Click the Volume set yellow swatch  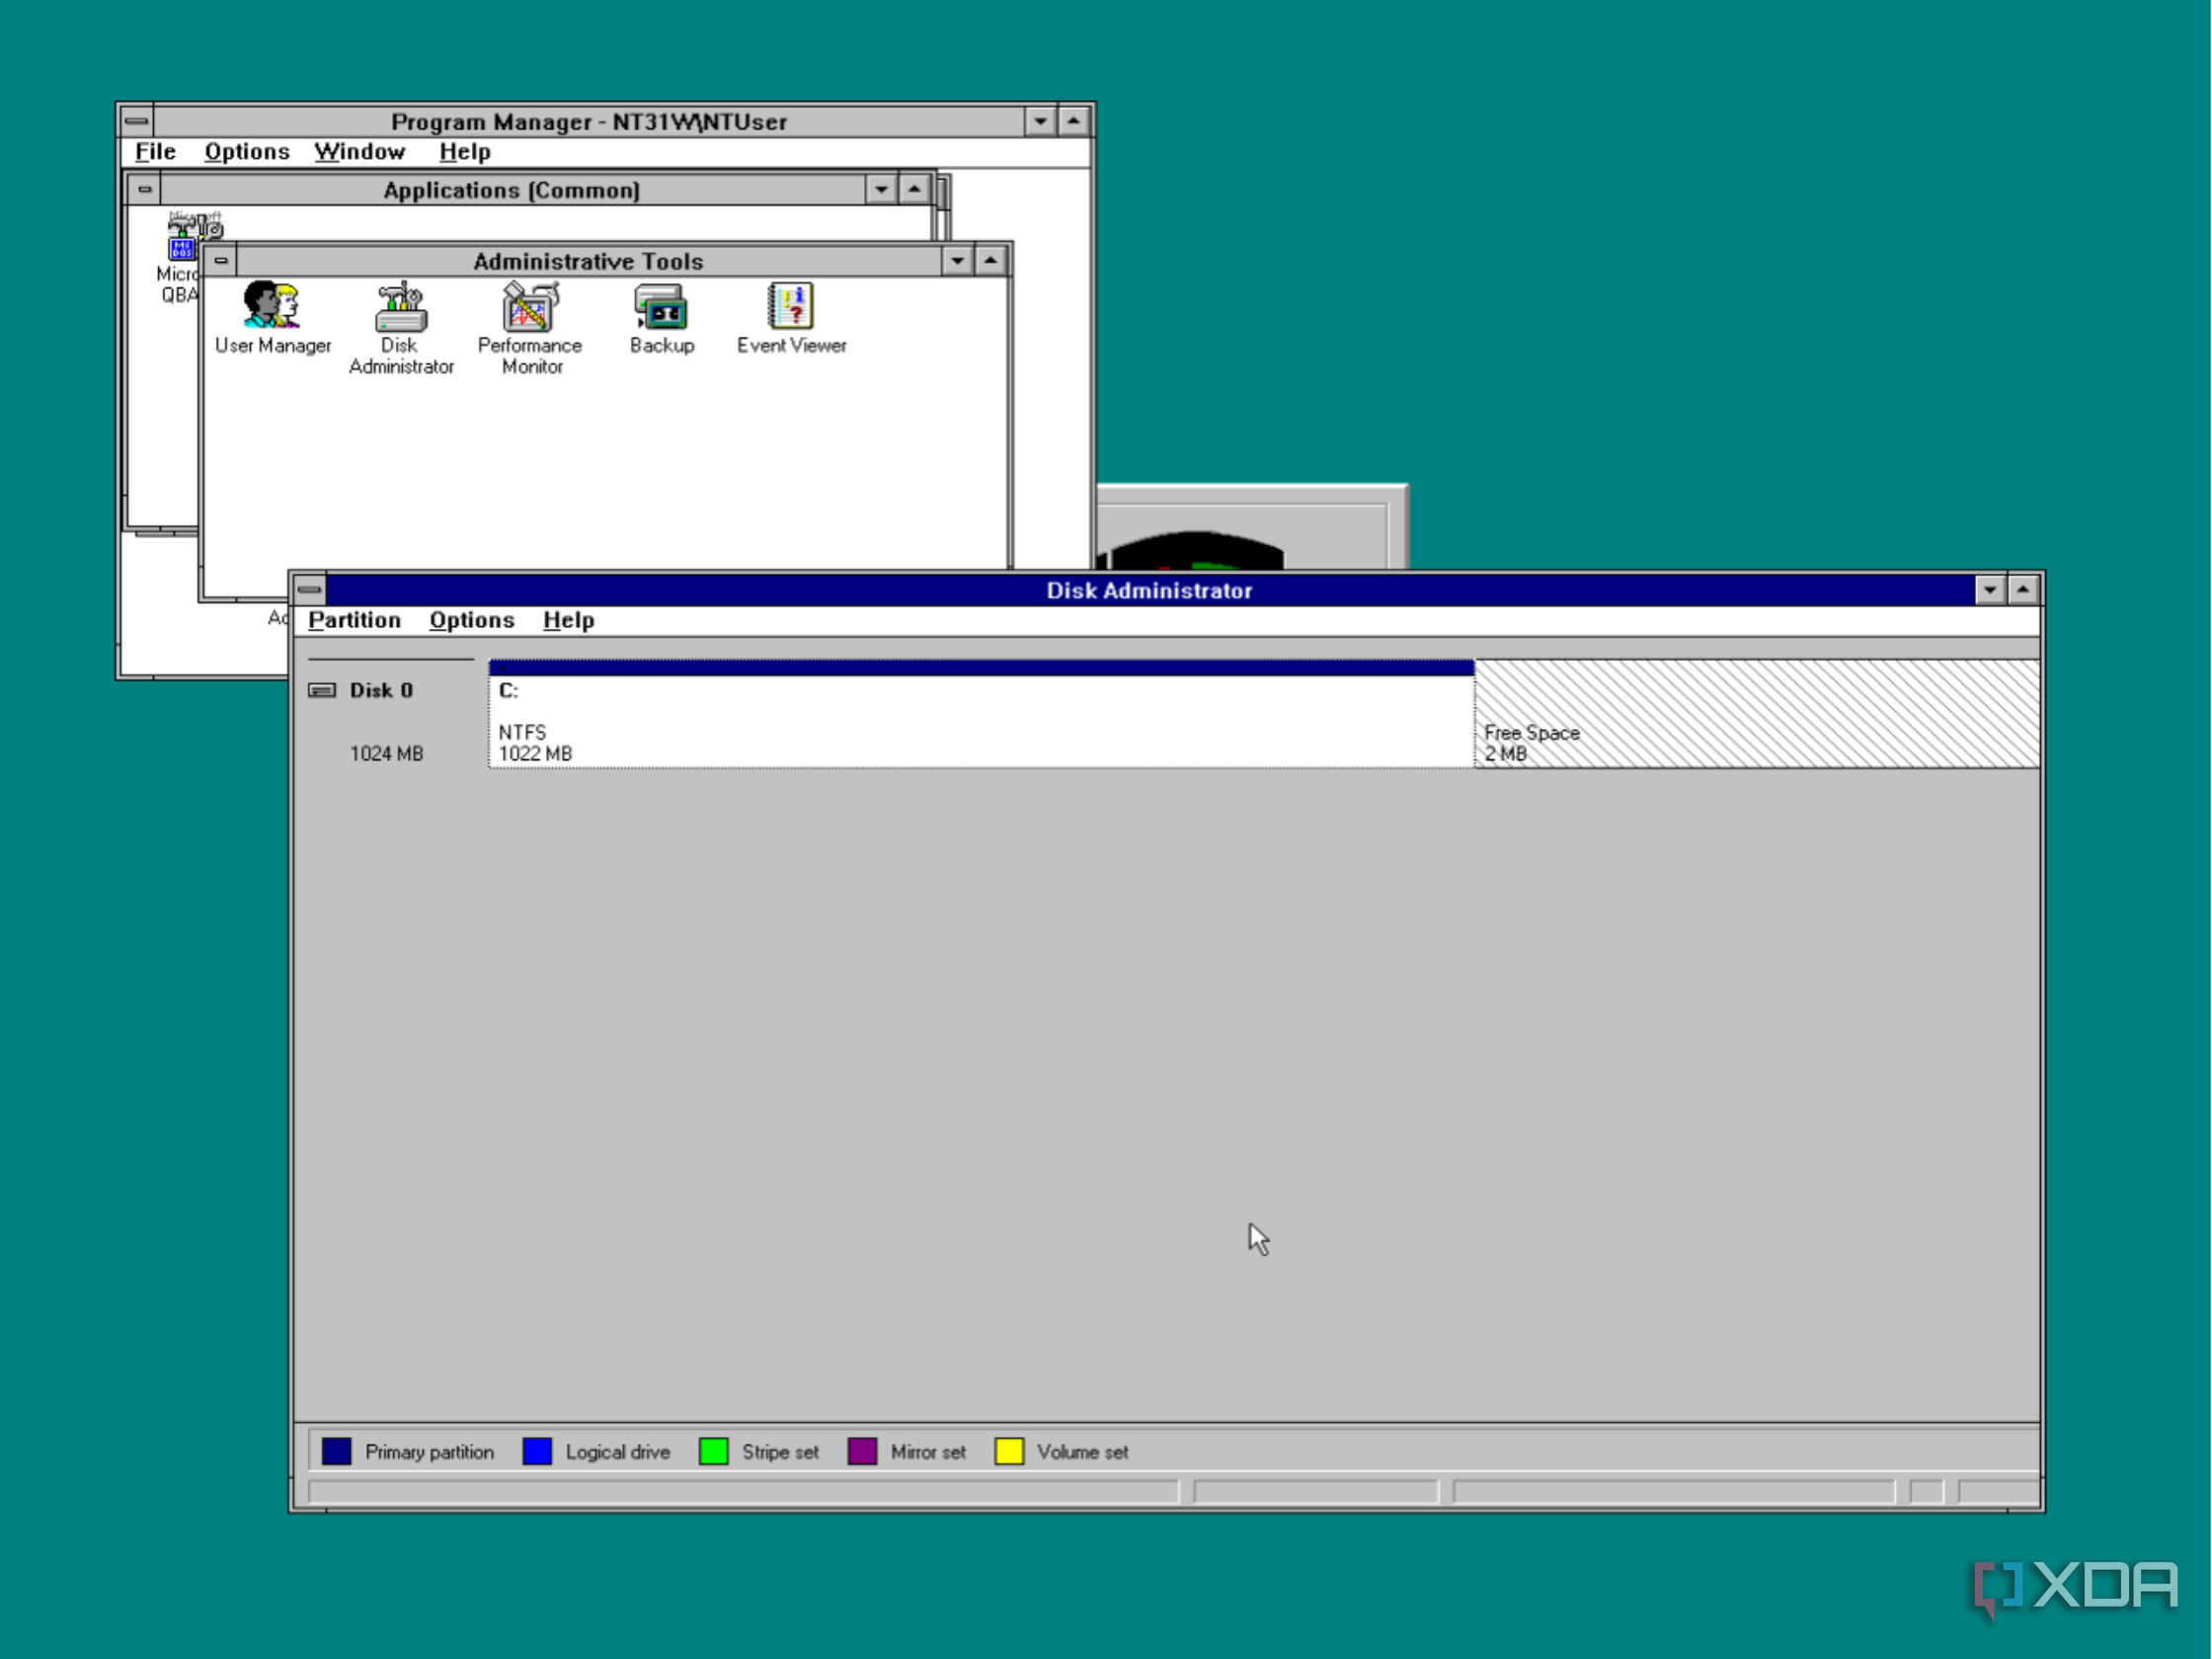(x=1010, y=1452)
